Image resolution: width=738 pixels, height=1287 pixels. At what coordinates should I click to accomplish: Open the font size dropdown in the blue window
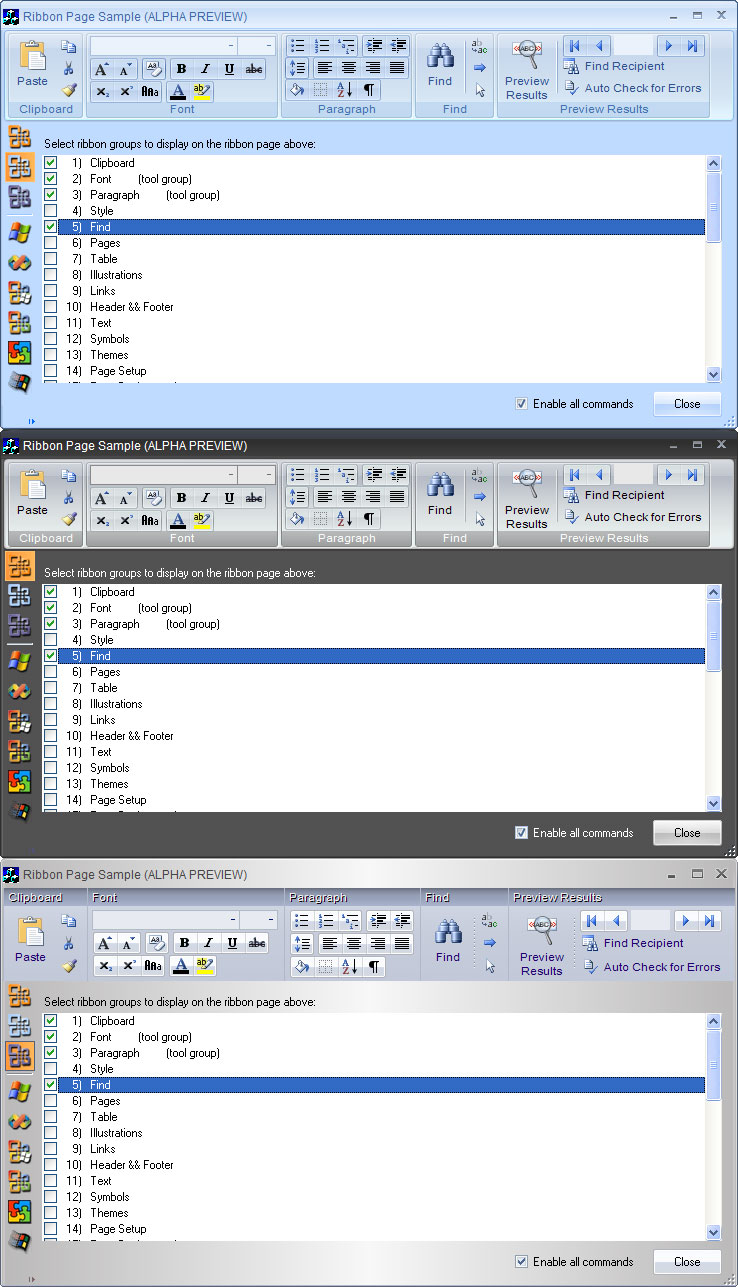pyautogui.click(x=270, y=46)
